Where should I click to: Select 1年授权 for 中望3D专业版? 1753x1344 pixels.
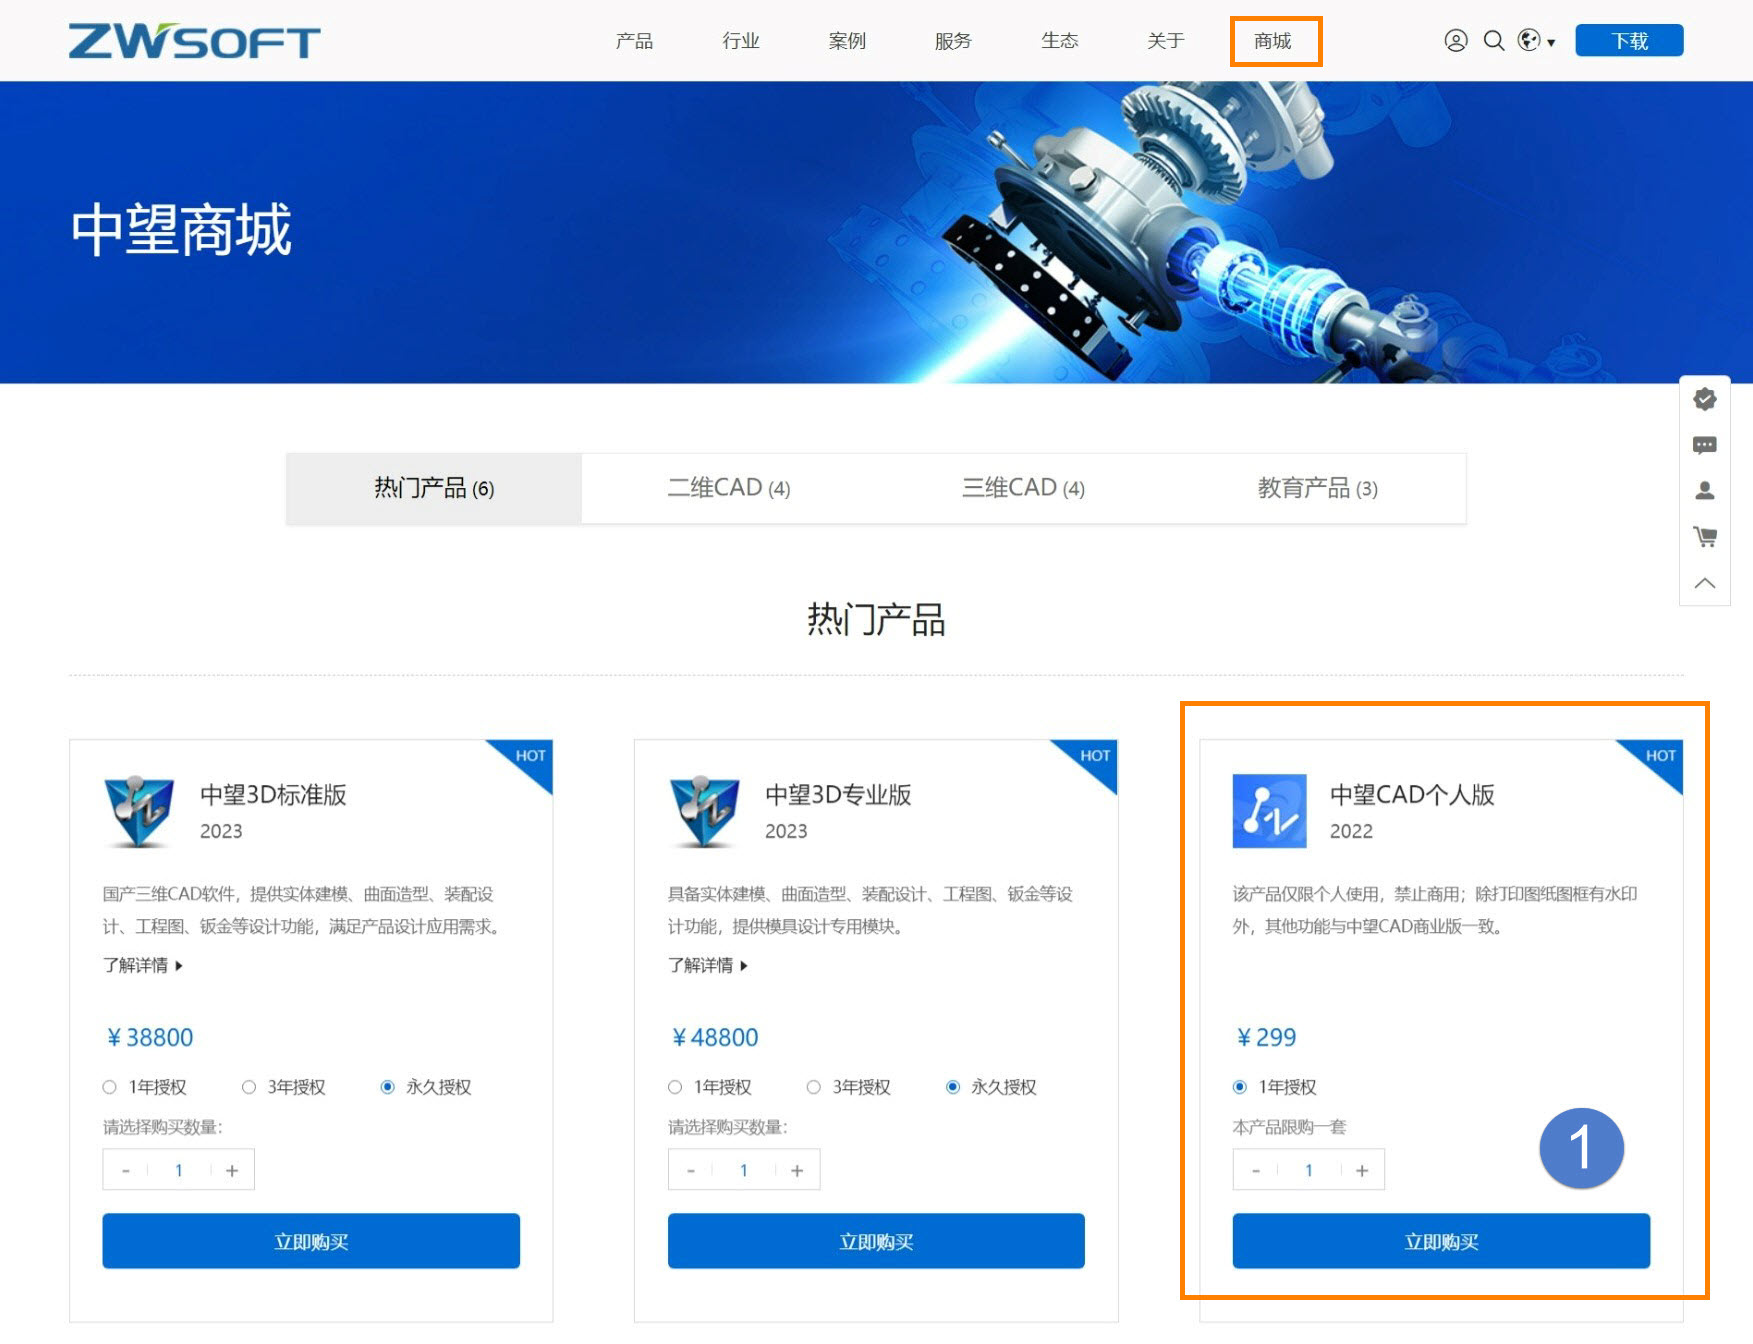[x=675, y=1087]
